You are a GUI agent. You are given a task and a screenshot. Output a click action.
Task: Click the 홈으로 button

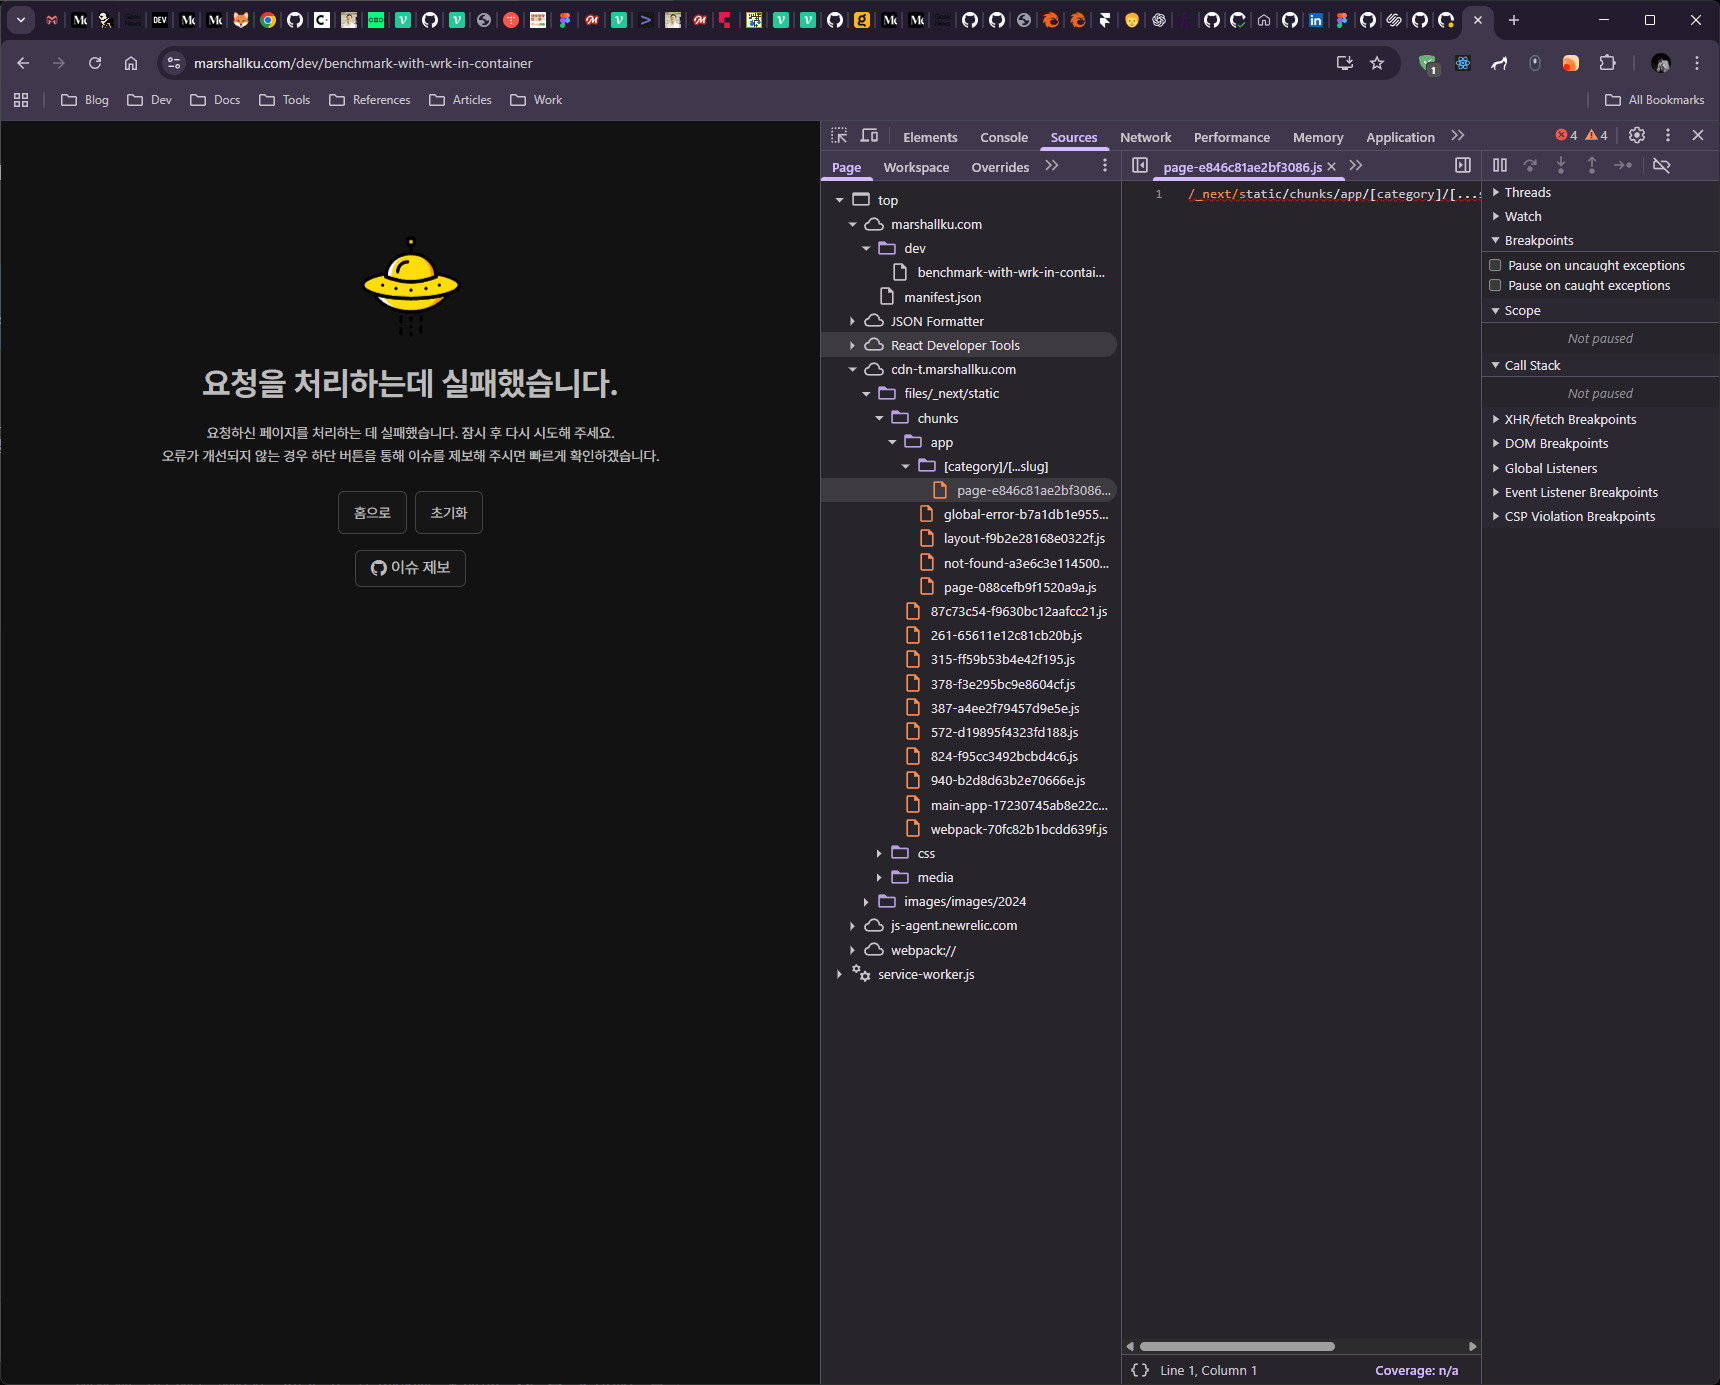tap(372, 512)
